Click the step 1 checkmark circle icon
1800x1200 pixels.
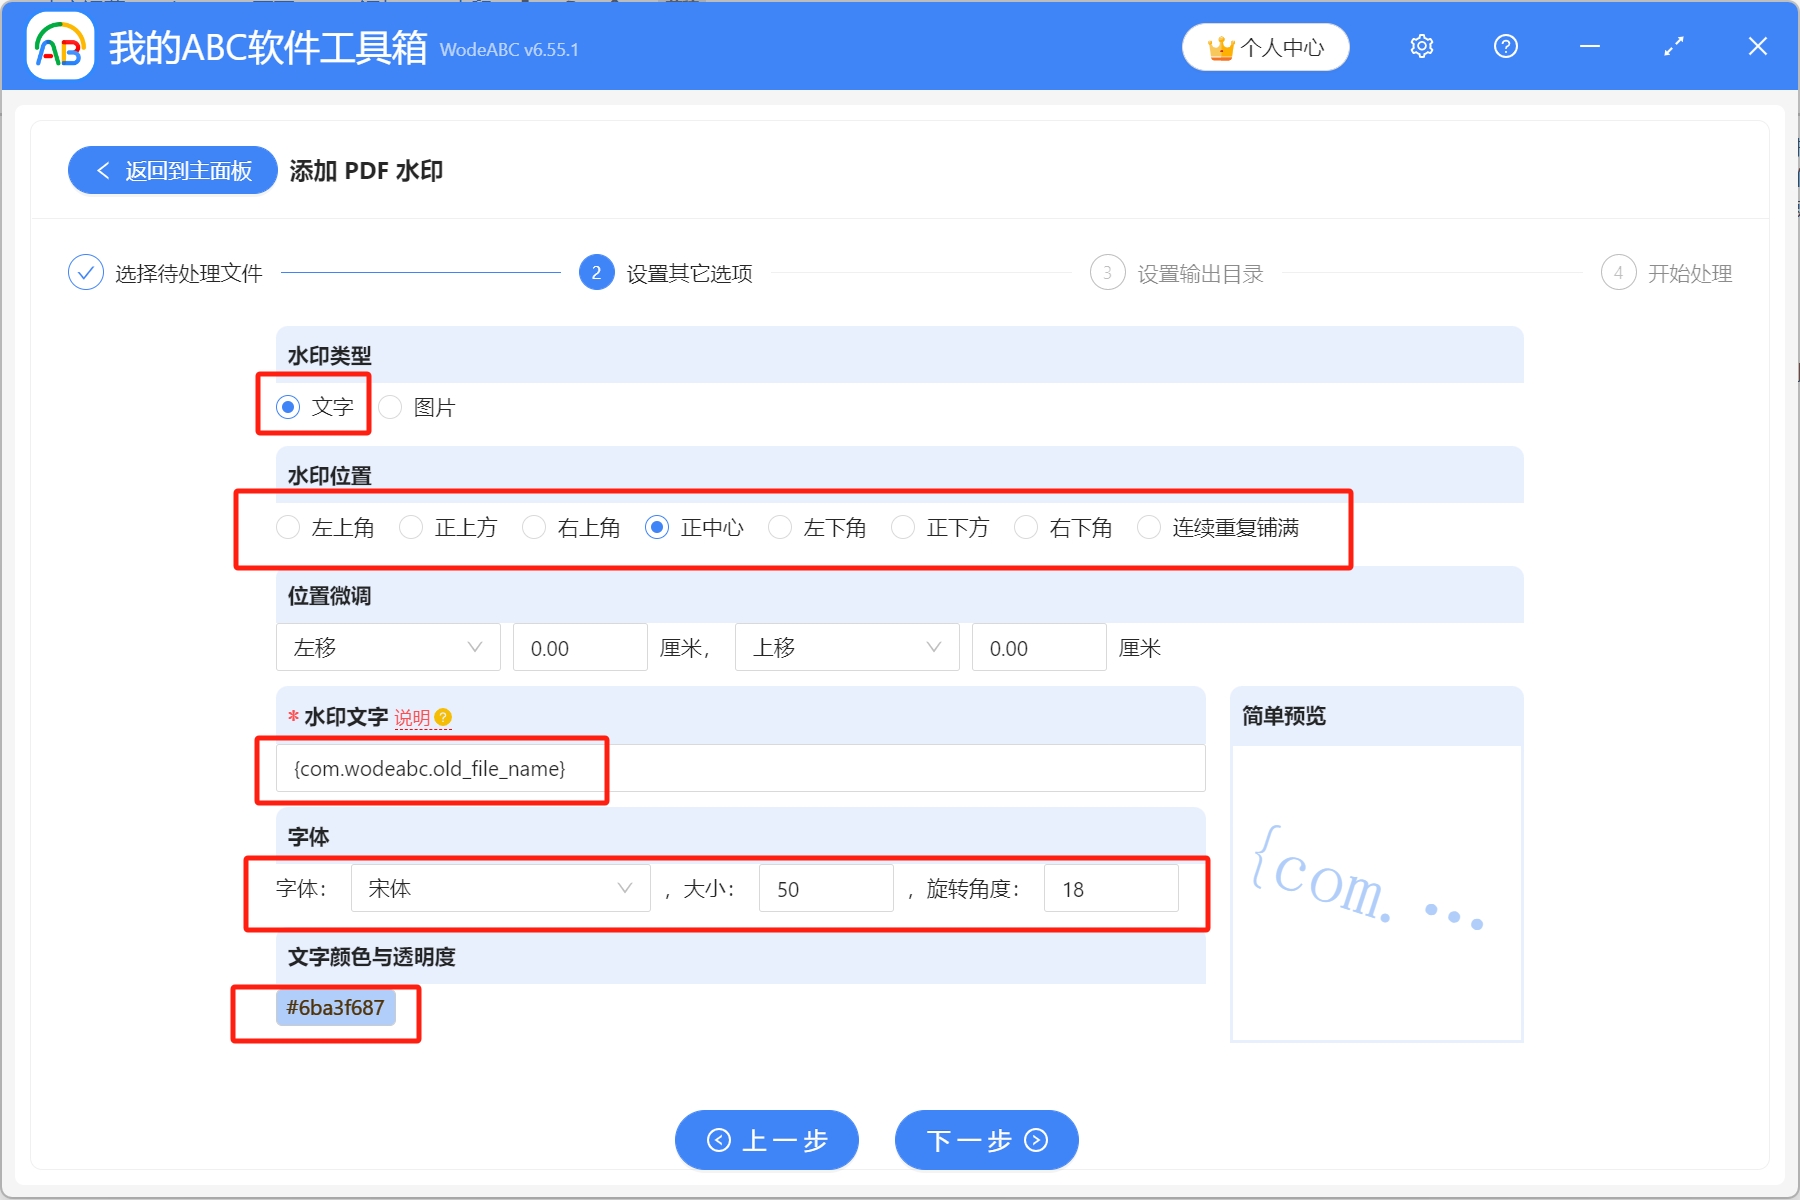coord(86,273)
